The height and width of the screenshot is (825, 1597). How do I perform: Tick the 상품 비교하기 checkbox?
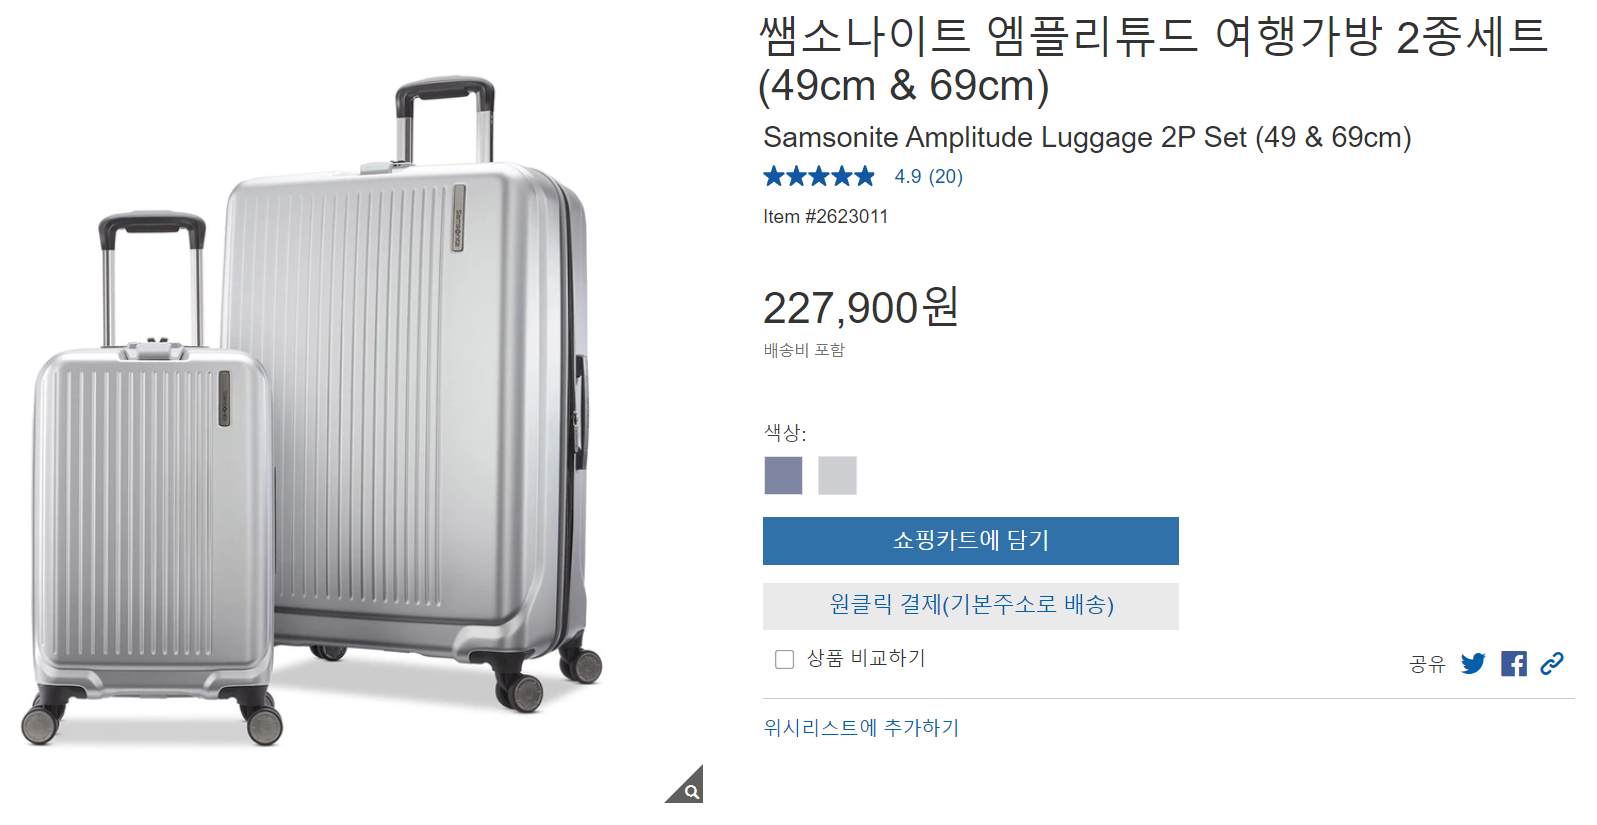tap(785, 659)
